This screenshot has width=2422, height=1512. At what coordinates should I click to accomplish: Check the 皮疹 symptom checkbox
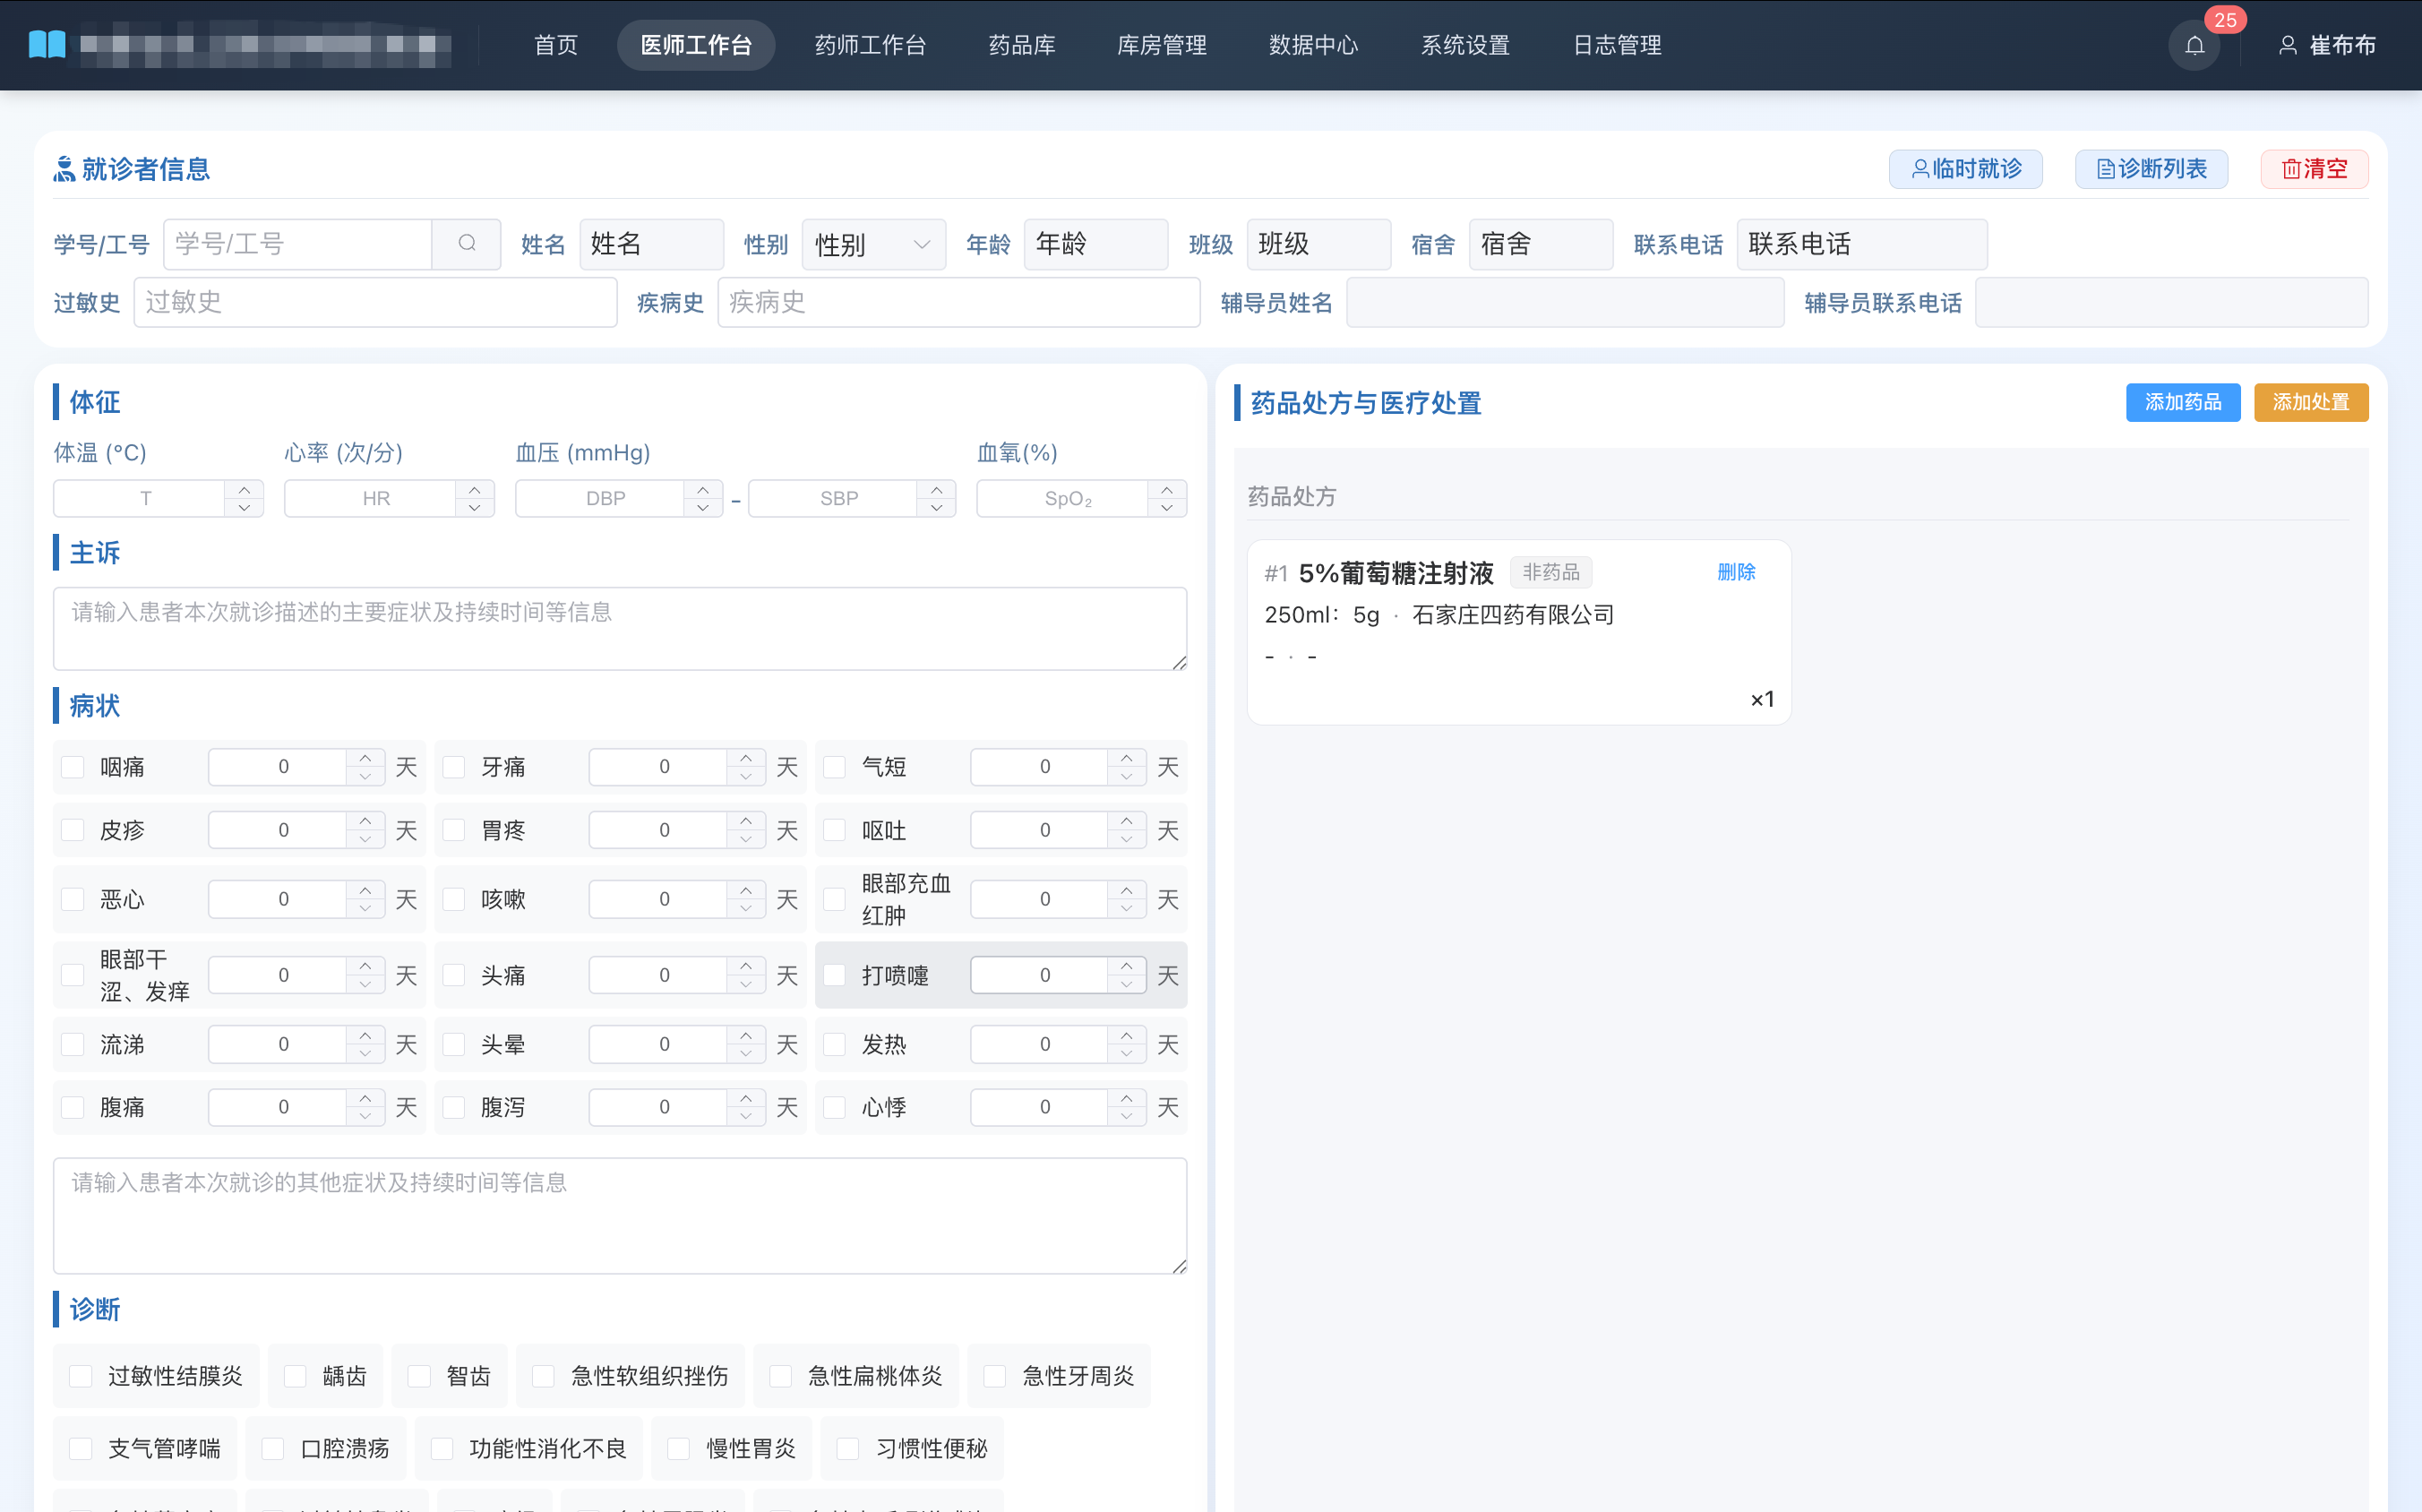[73, 830]
